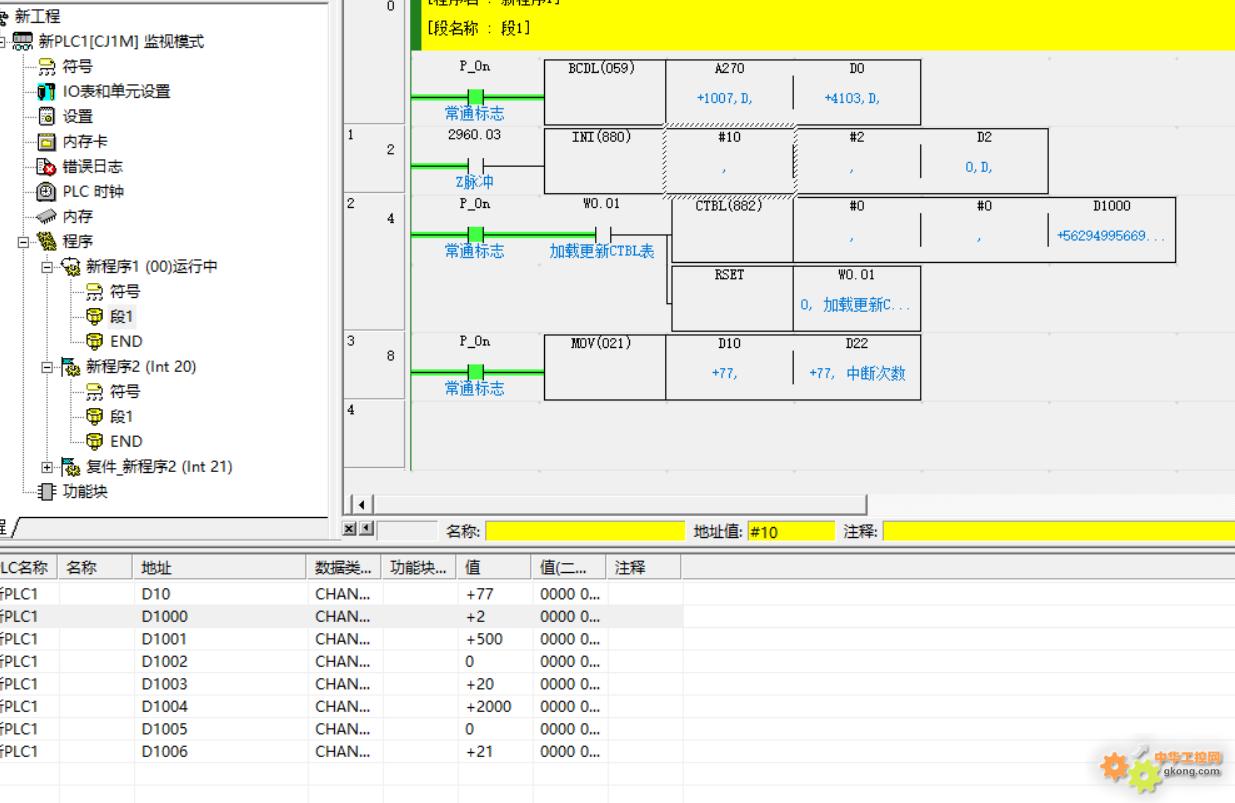Select the D1003 row in watch list
The height and width of the screenshot is (803, 1235).
click(x=164, y=684)
